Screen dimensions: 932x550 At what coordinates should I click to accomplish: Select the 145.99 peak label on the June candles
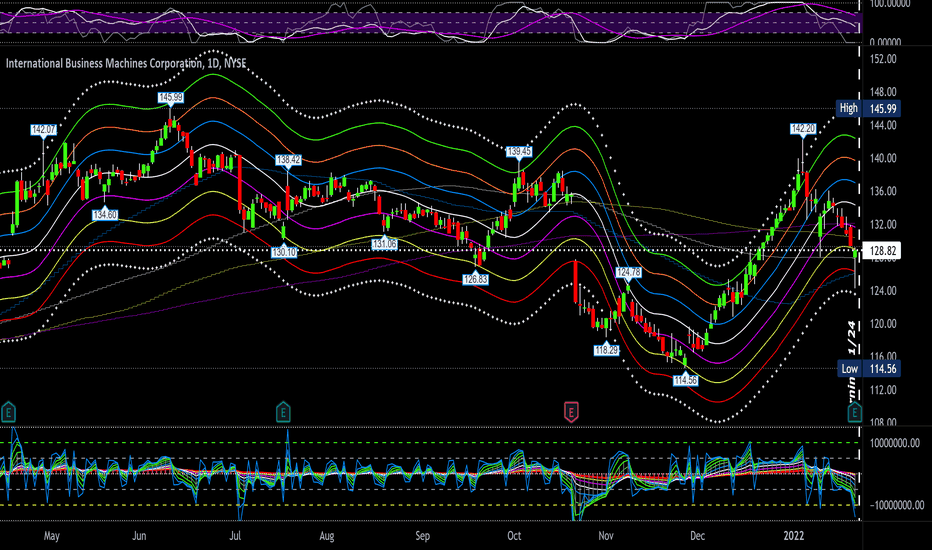click(171, 98)
